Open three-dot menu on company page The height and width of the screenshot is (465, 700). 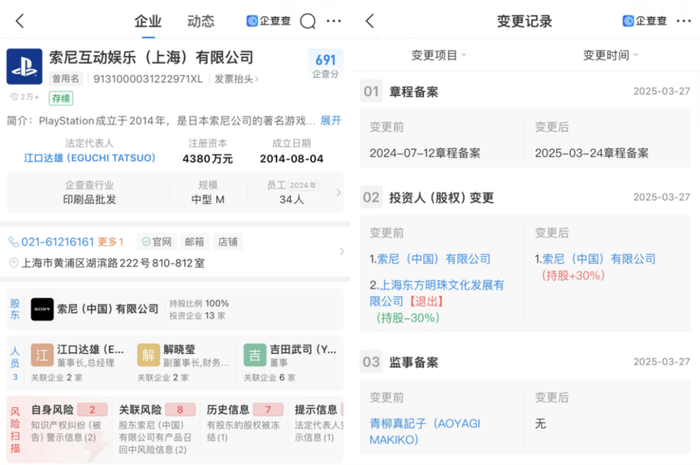coord(334,21)
